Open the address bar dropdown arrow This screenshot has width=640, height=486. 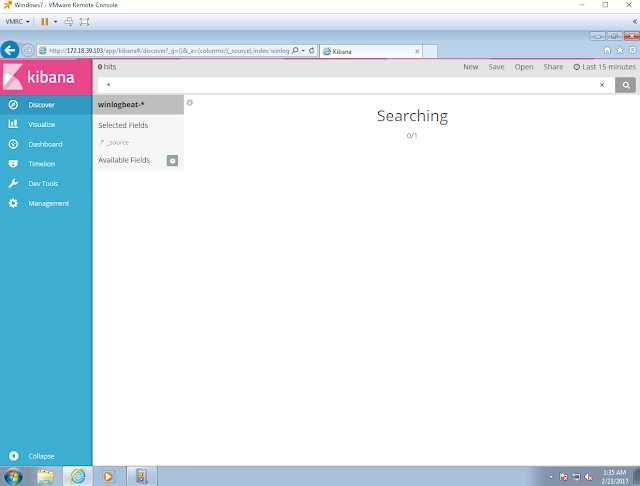pyautogui.click(x=303, y=51)
